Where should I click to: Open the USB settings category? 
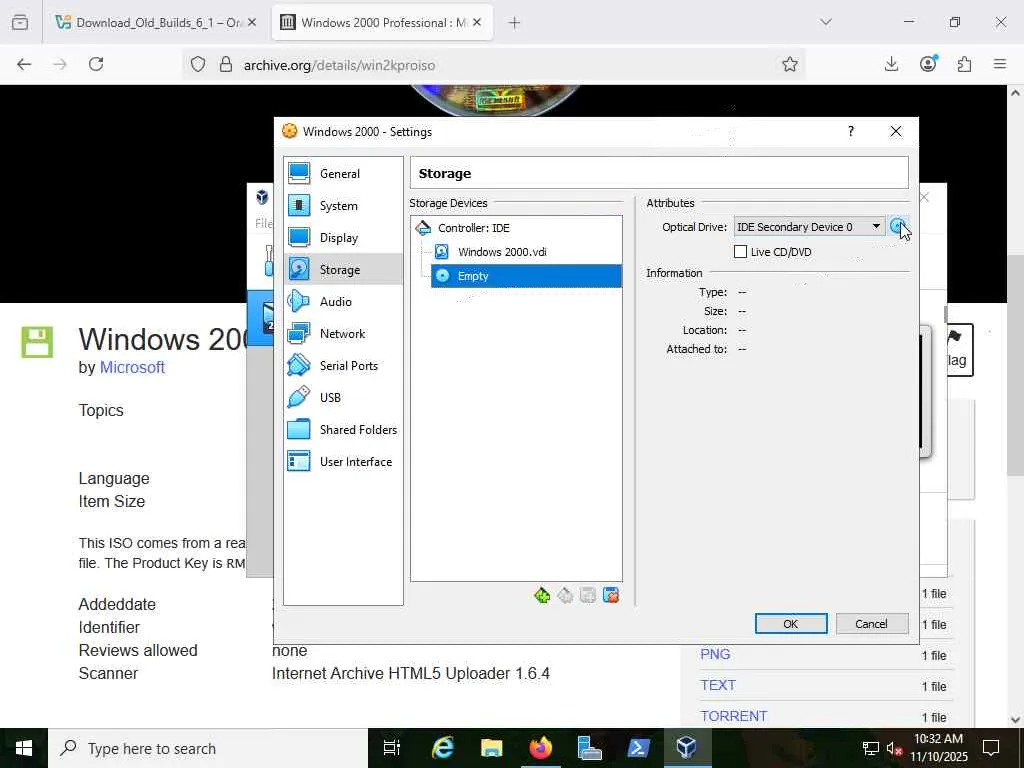pyautogui.click(x=343, y=398)
